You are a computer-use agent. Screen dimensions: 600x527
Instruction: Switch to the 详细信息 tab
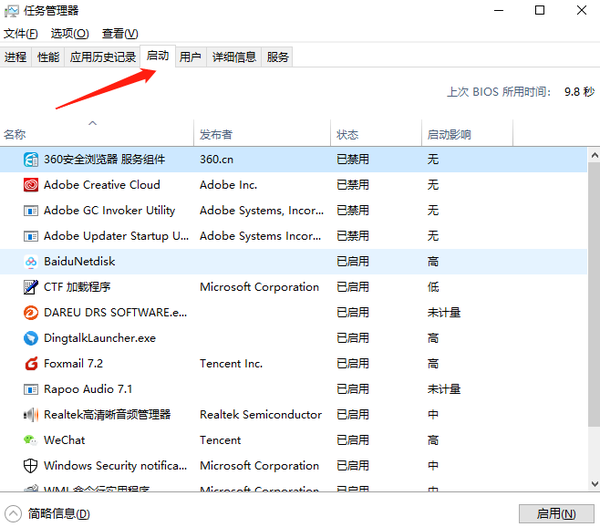[x=234, y=57]
